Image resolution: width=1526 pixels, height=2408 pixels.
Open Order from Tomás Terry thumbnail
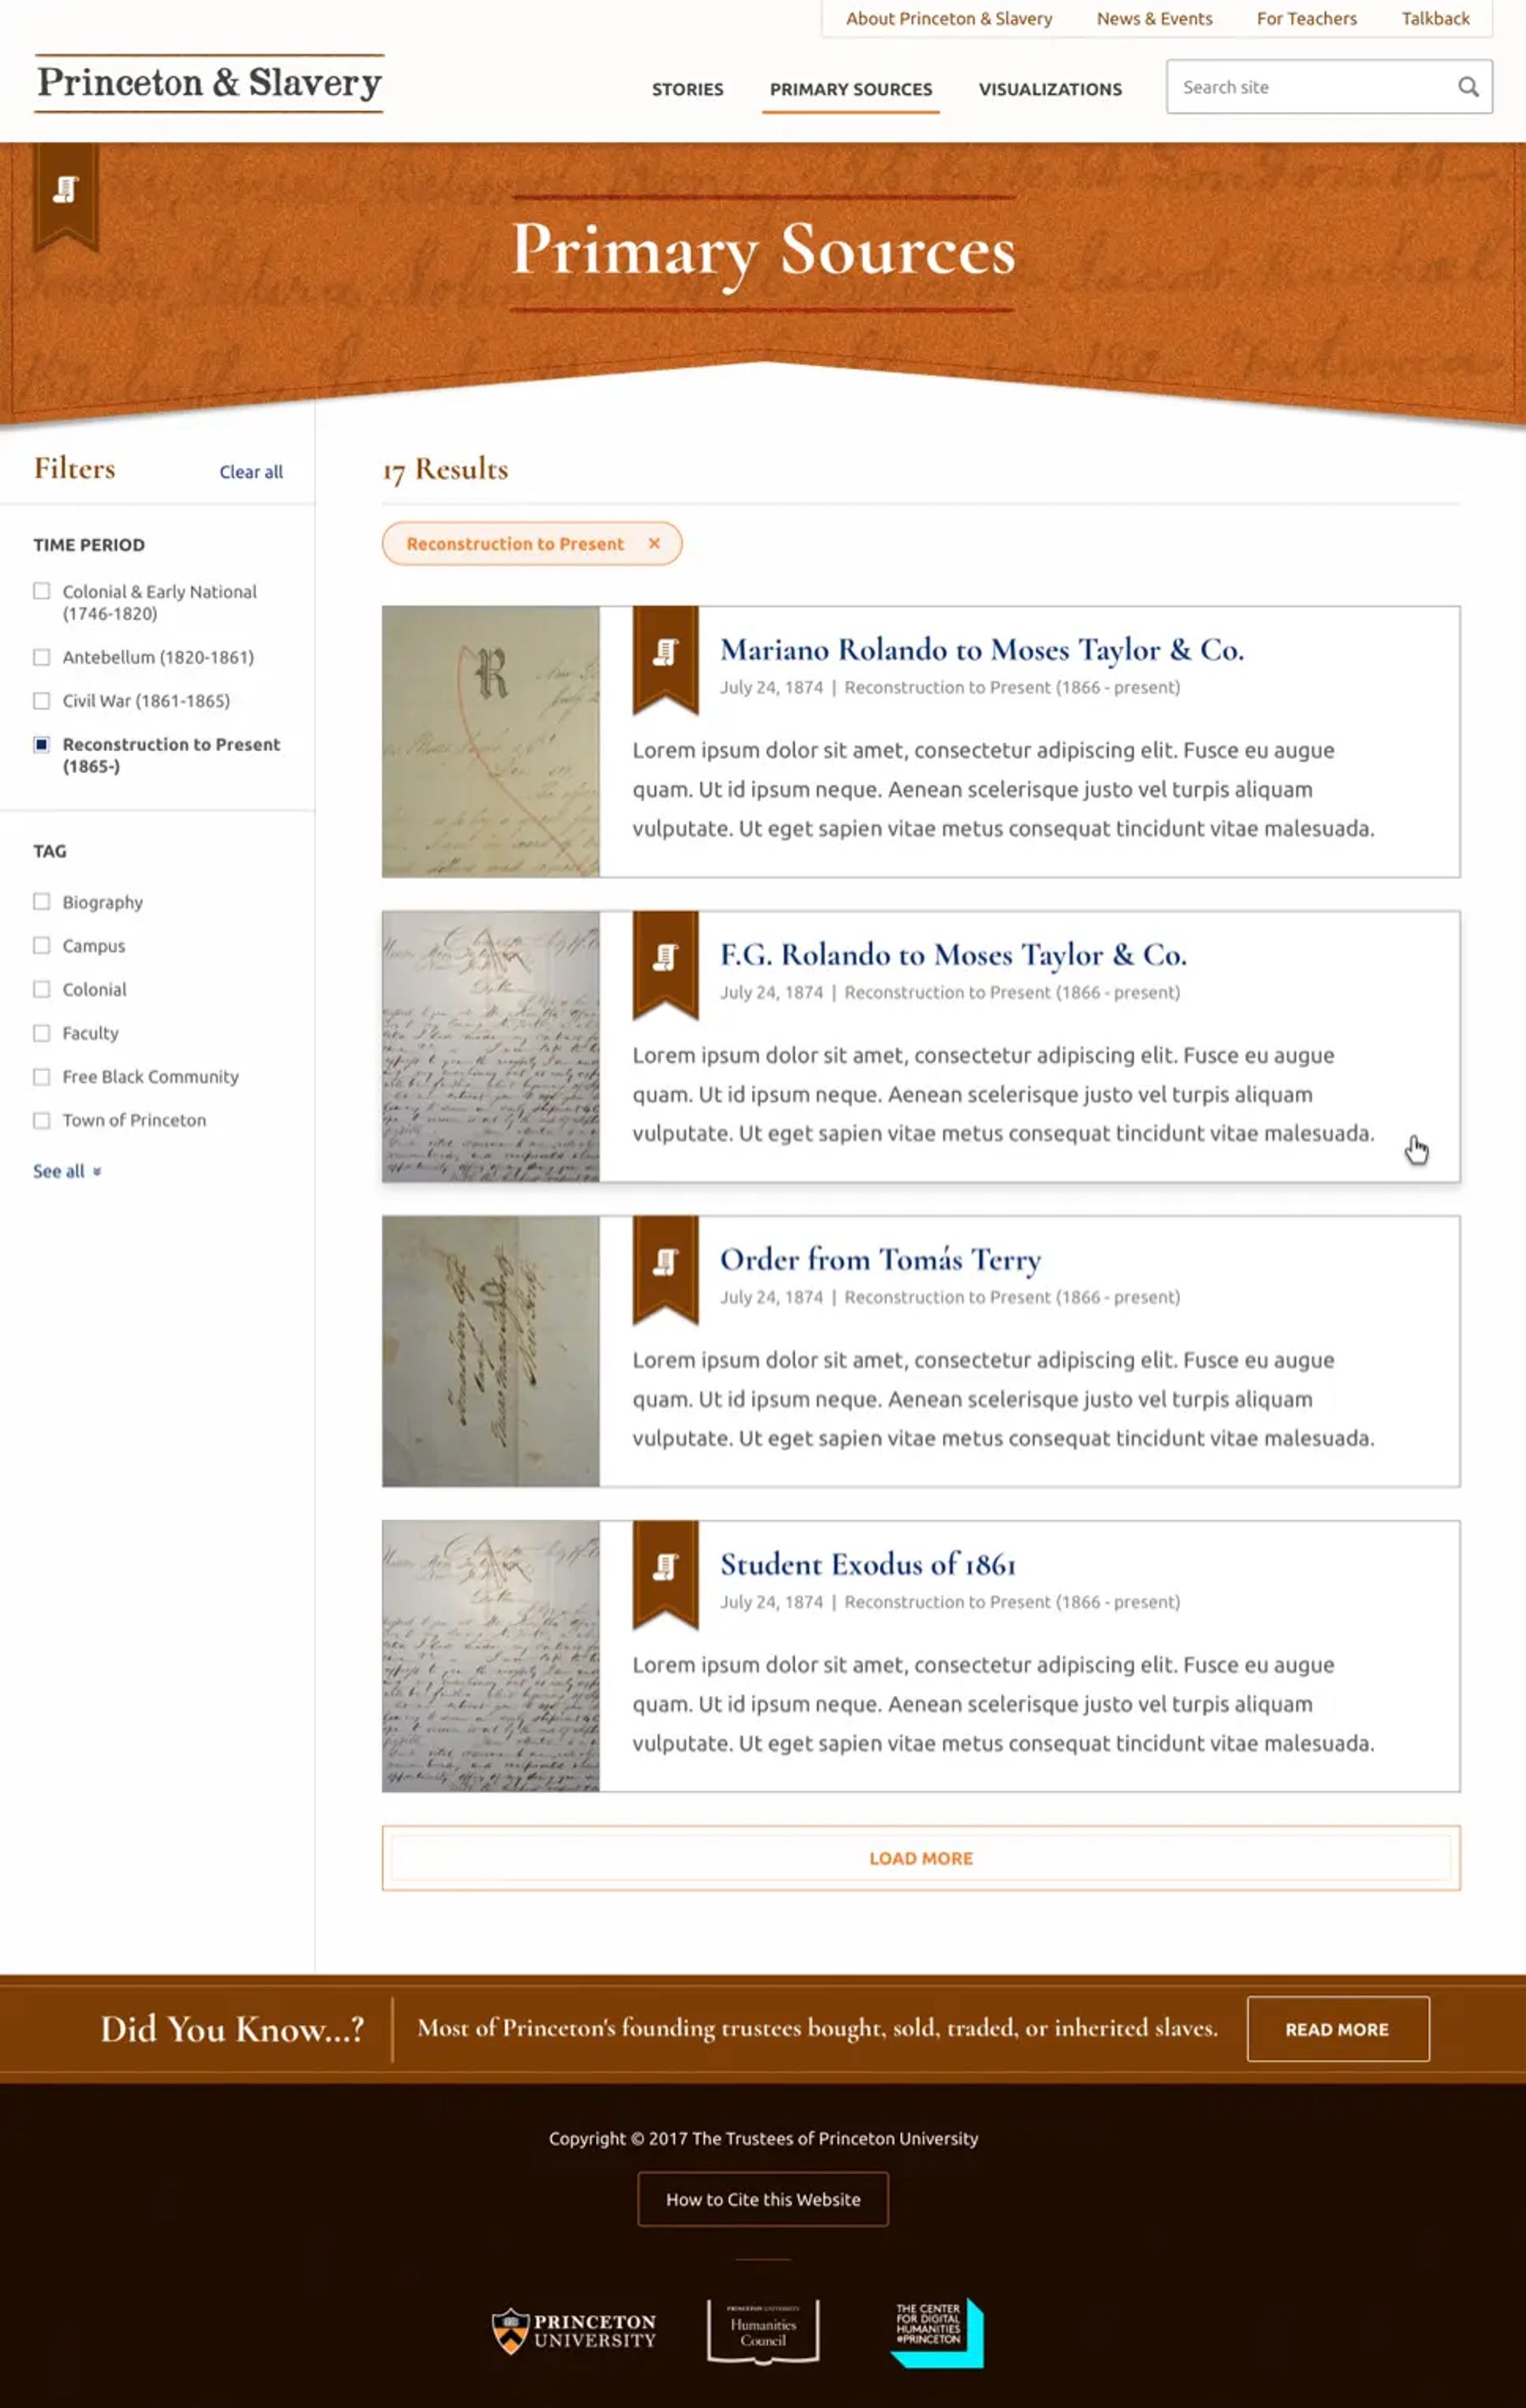click(x=491, y=1351)
